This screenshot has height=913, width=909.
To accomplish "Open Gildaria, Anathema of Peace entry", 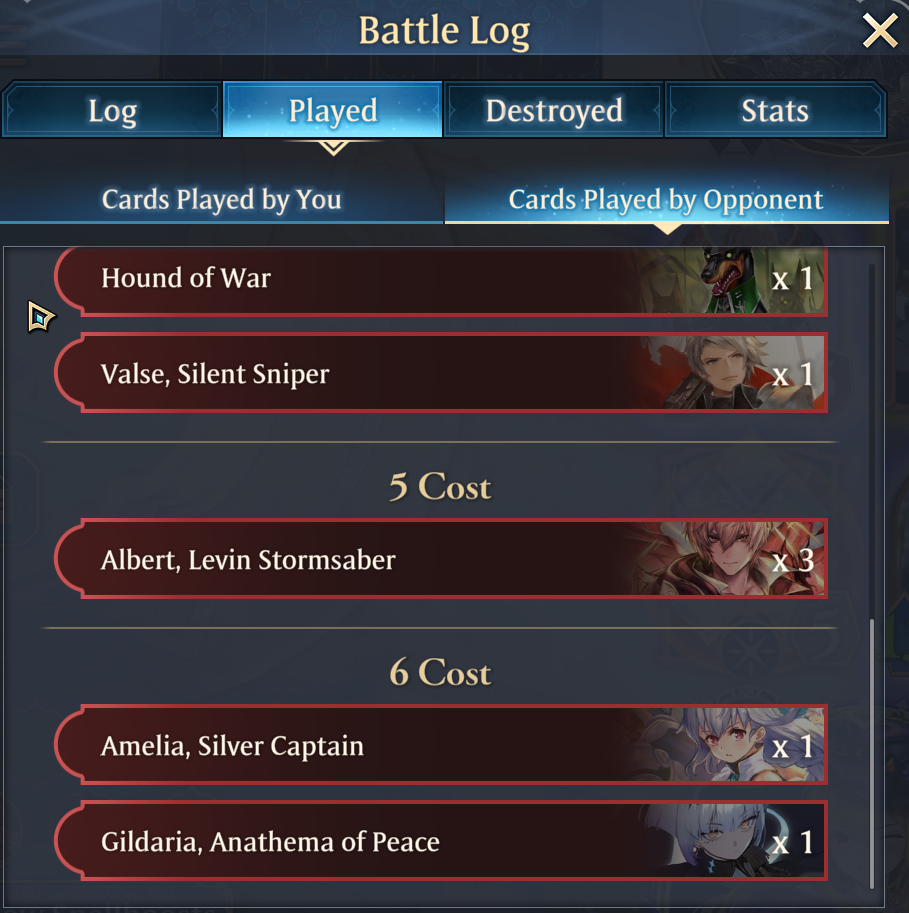I will [x=441, y=841].
